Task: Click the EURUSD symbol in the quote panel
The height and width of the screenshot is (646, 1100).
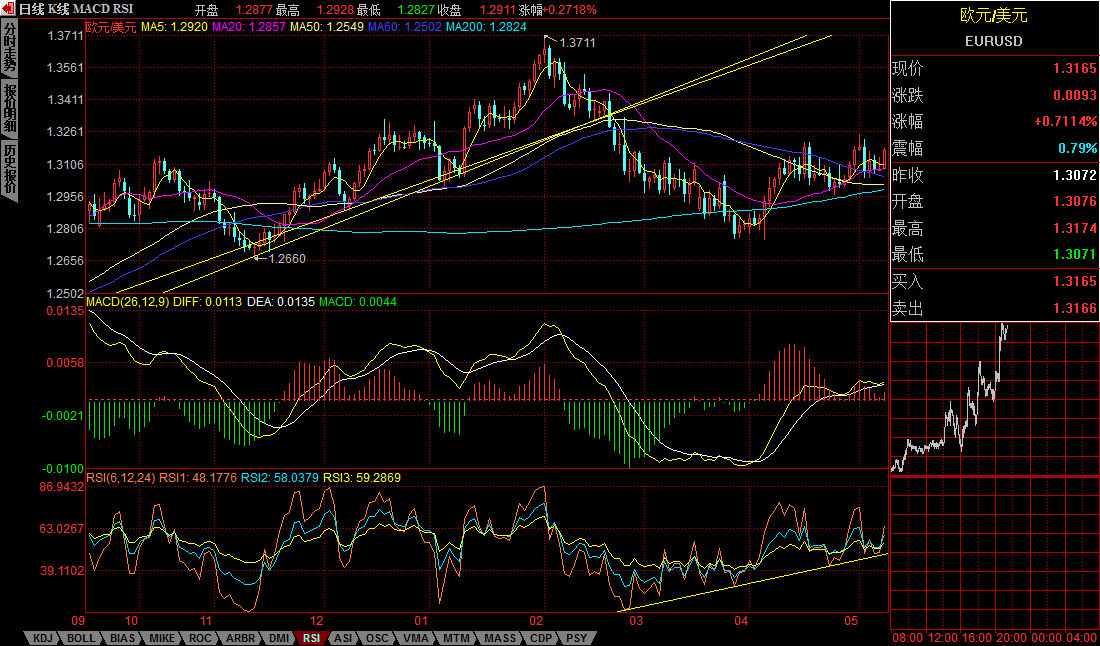Action: tap(994, 41)
